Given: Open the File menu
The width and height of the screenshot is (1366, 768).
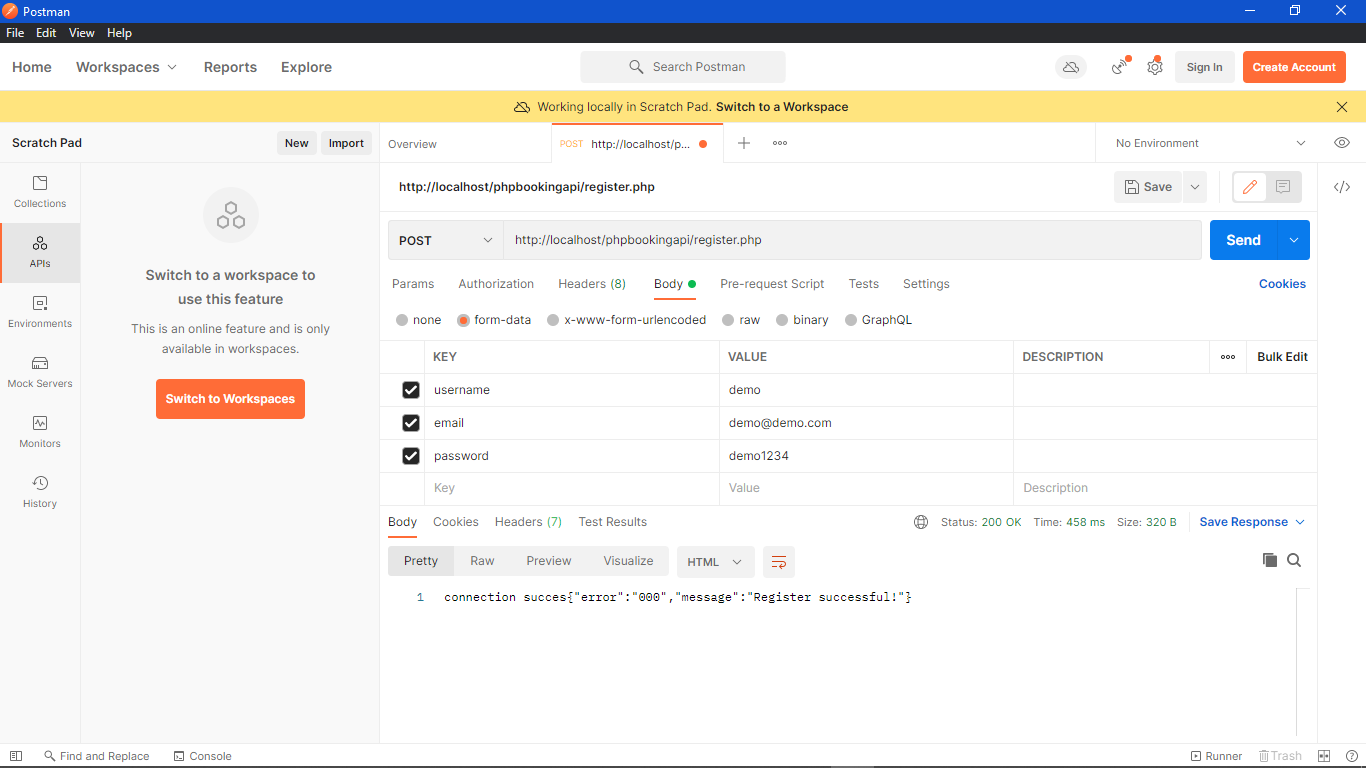Looking at the screenshot, I should click(x=15, y=33).
